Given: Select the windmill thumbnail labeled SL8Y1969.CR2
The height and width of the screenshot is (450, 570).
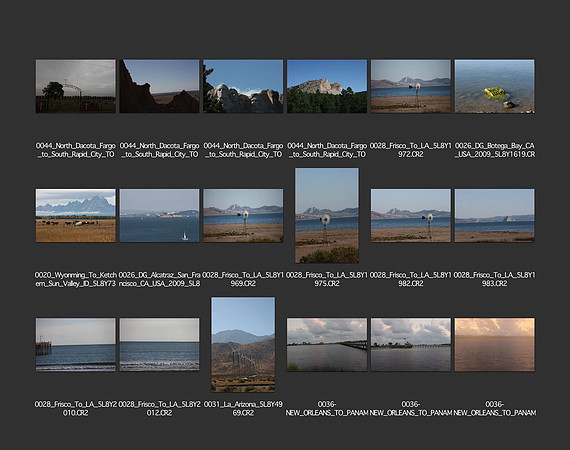Looking at the screenshot, I should coord(243,215).
